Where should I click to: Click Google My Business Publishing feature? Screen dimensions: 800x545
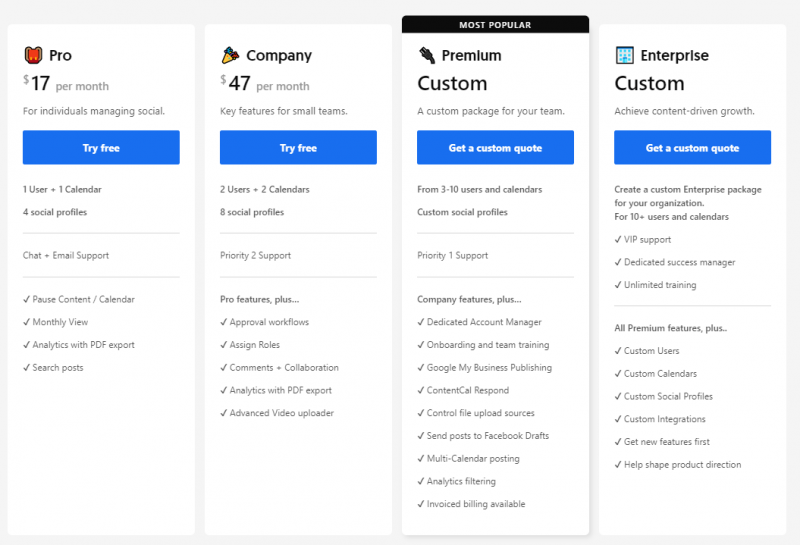click(x=489, y=367)
